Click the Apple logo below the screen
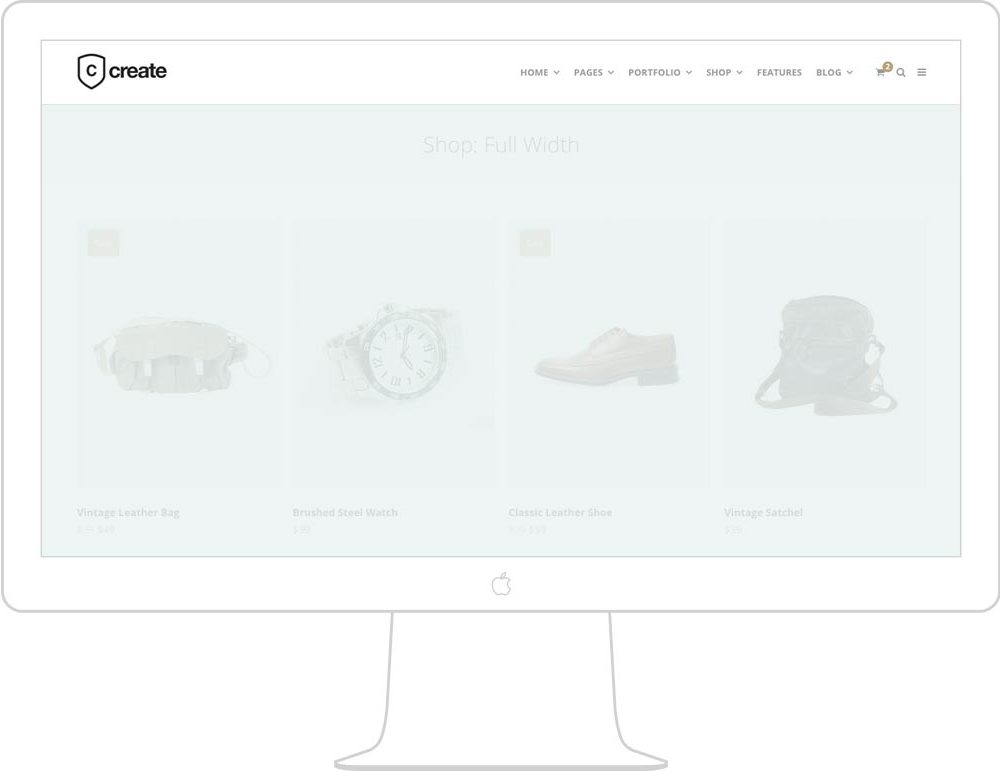 501,584
